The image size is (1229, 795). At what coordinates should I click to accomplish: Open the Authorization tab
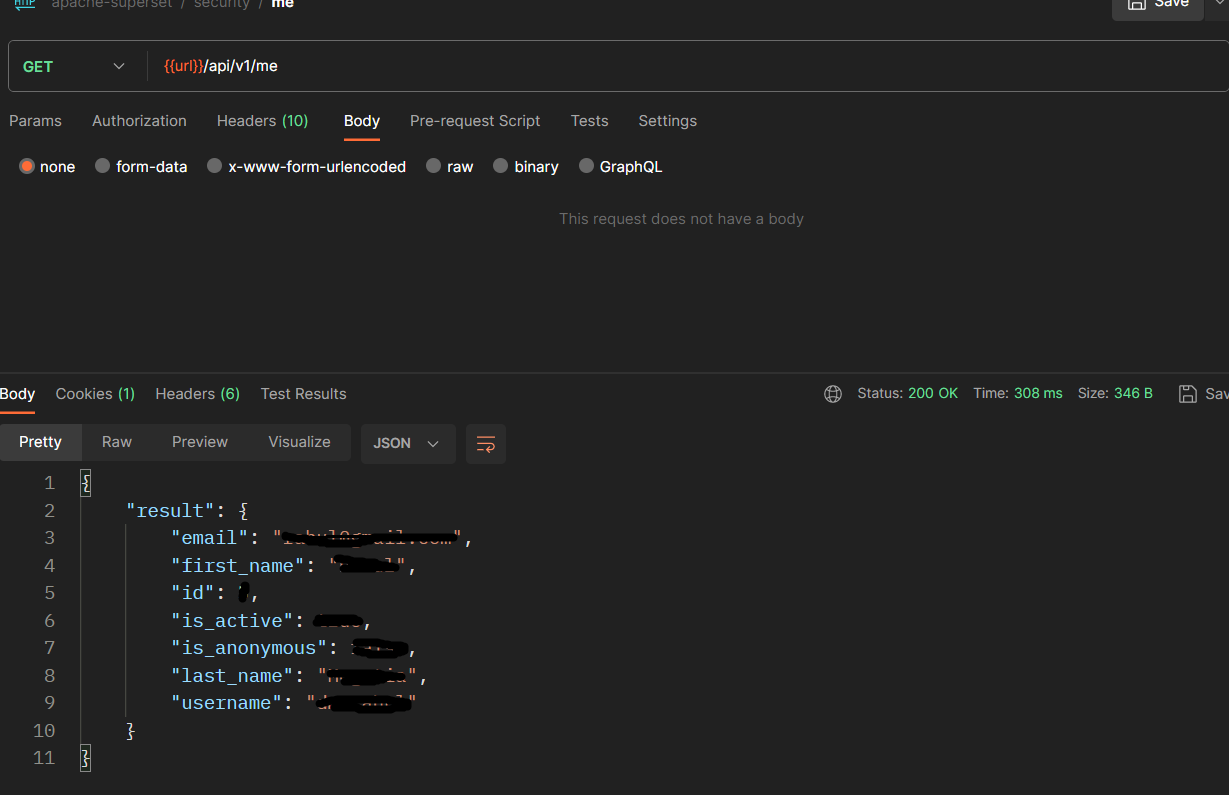[139, 121]
